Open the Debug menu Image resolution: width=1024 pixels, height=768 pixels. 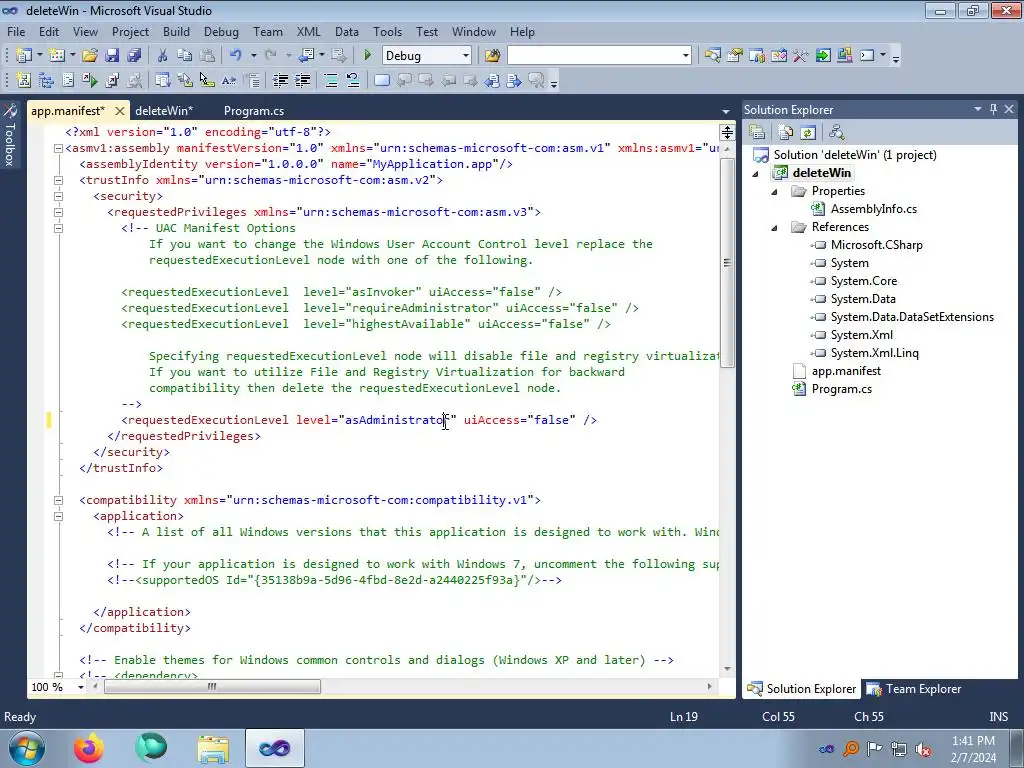pyautogui.click(x=221, y=31)
